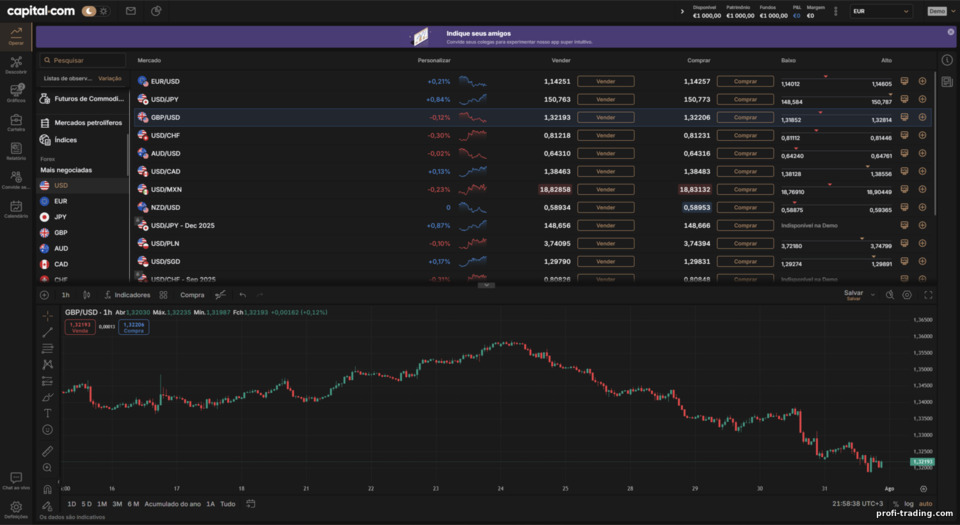Viewport: 960px width, 525px height.
Task: Select the trend line drawing tool
Action: pyautogui.click(x=47, y=332)
